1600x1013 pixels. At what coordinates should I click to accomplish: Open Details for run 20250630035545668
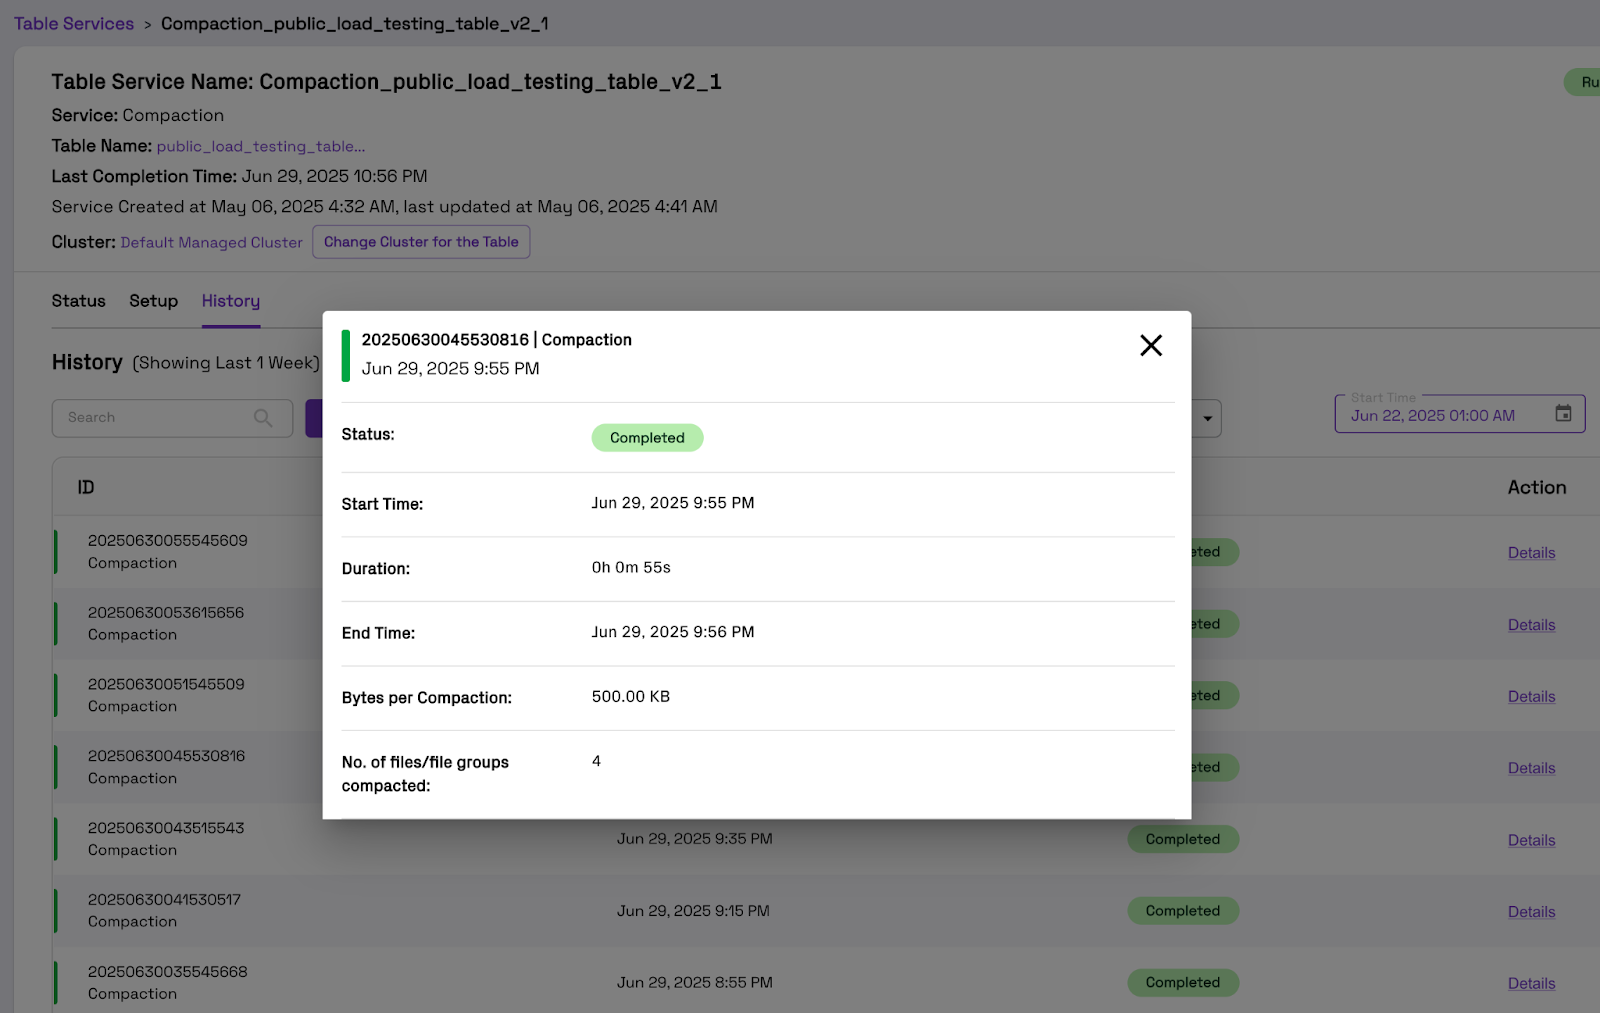pyautogui.click(x=1531, y=984)
